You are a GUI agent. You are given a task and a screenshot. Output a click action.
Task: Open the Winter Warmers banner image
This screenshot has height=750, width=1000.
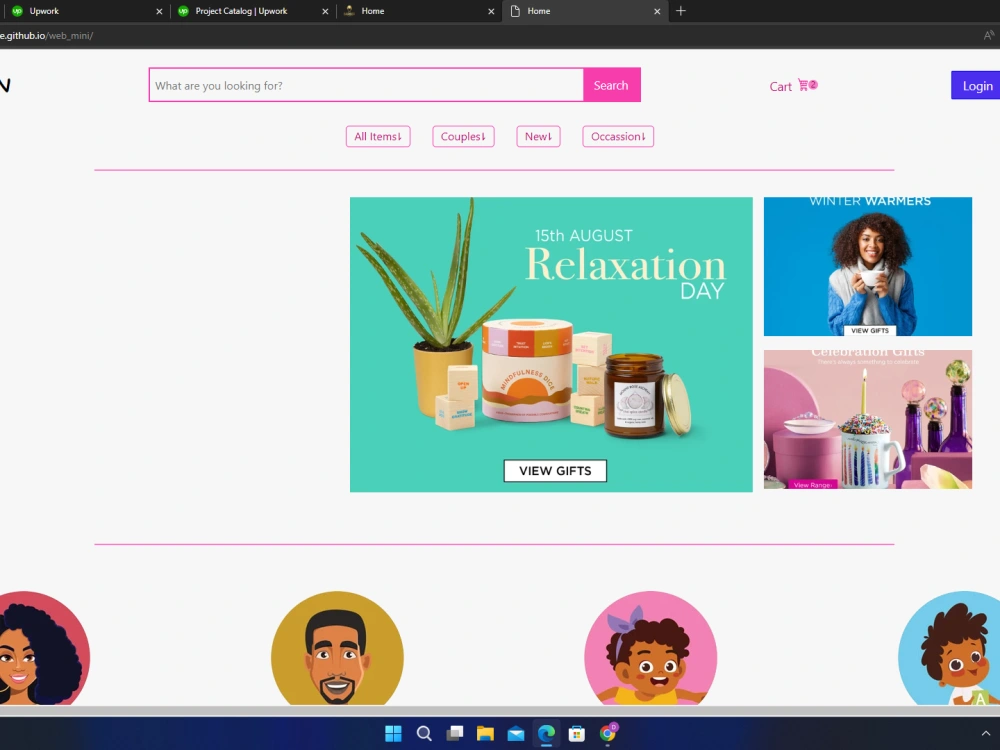click(x=868, y=266)
